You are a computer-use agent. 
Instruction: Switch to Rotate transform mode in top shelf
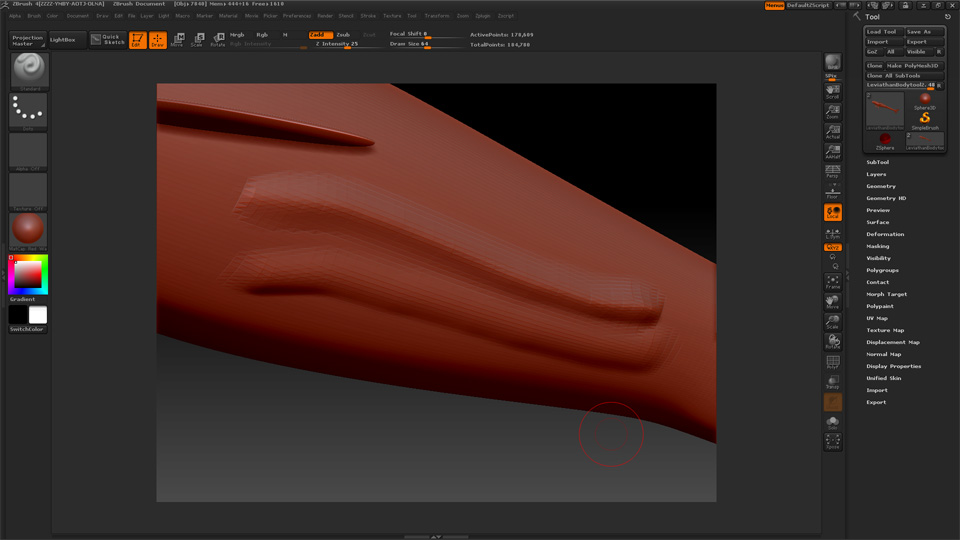click(217, 40)
